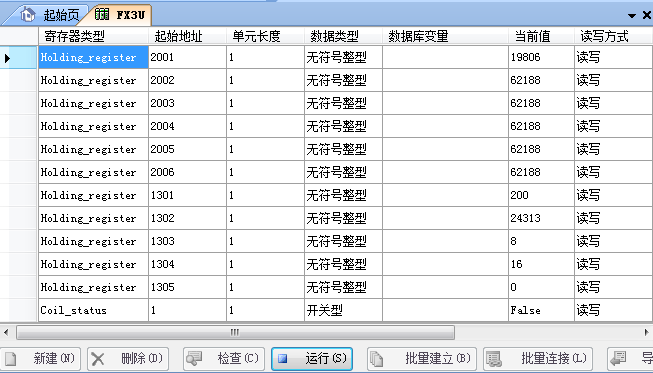
Task: Click the 检查(C) inspect icon
Action: tap(194, 358)
